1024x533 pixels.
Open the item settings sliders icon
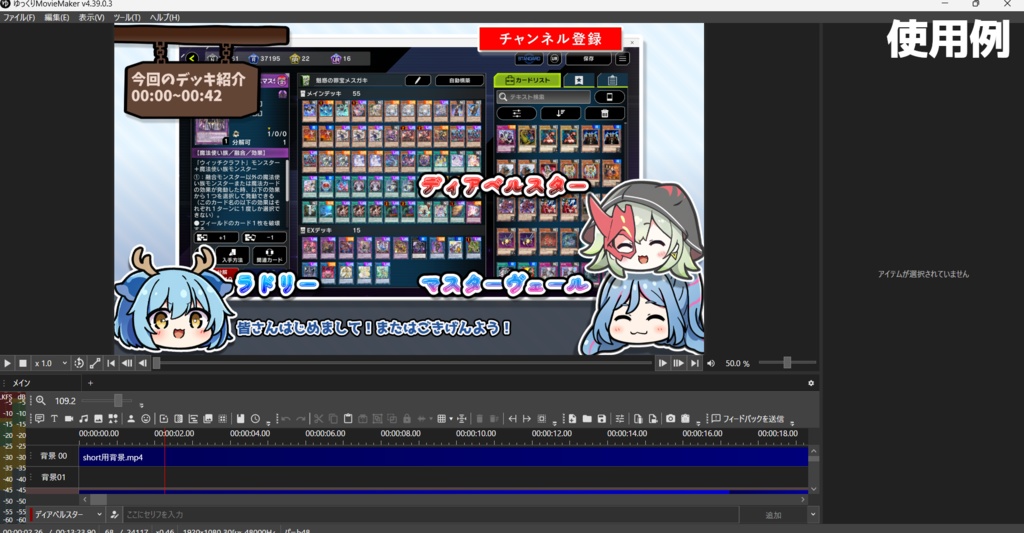[620, 419]
